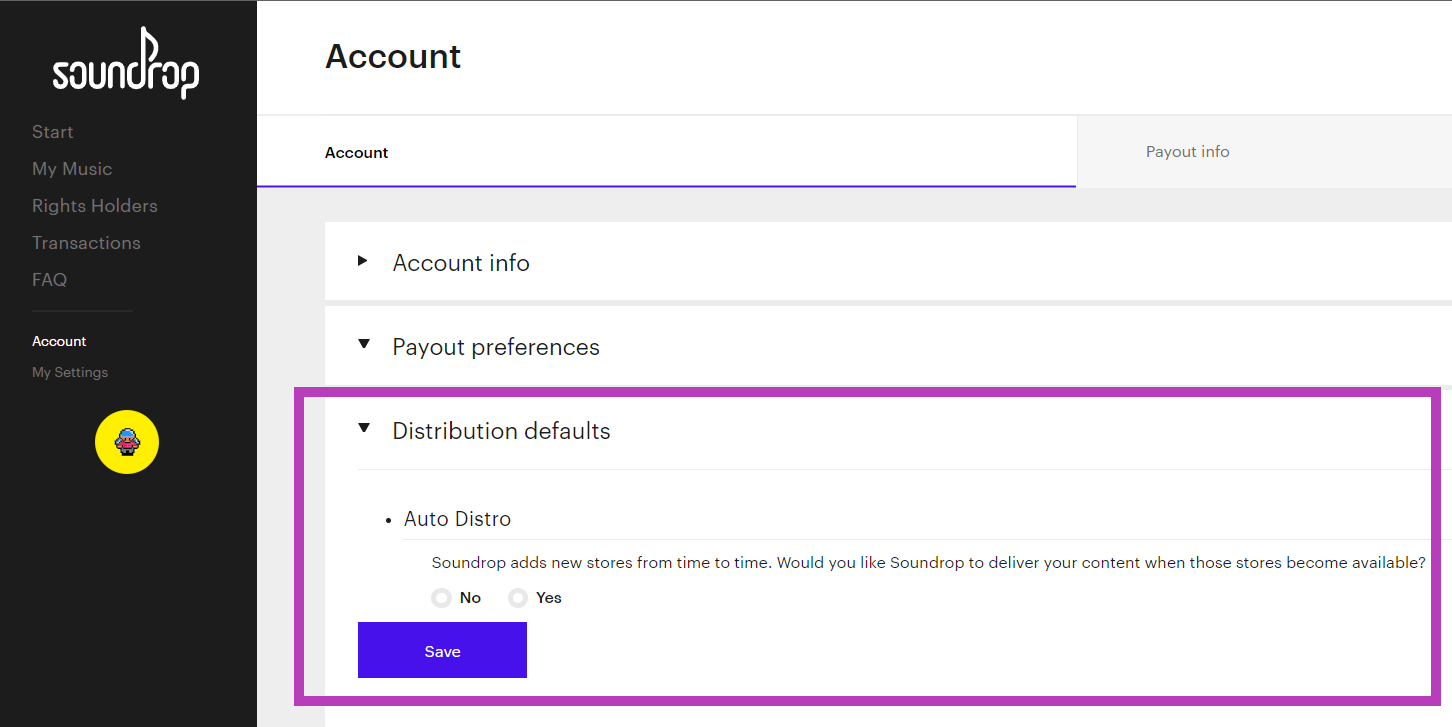The image size is (1452, 727).
Task: Select No for Auto Distro
Action: pyautogui.click(x=441, y=598)
